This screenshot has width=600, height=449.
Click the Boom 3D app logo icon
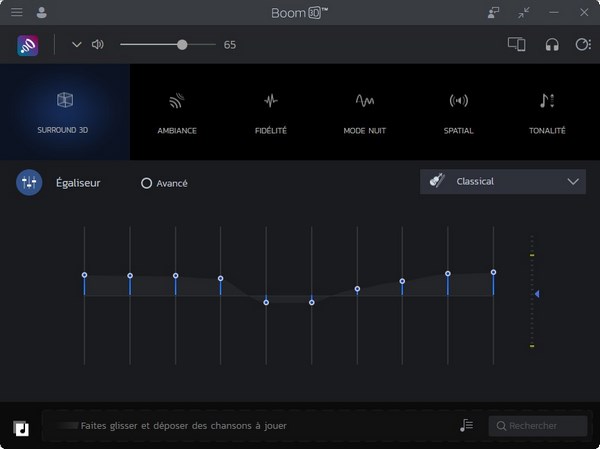(x=28, y=45)
